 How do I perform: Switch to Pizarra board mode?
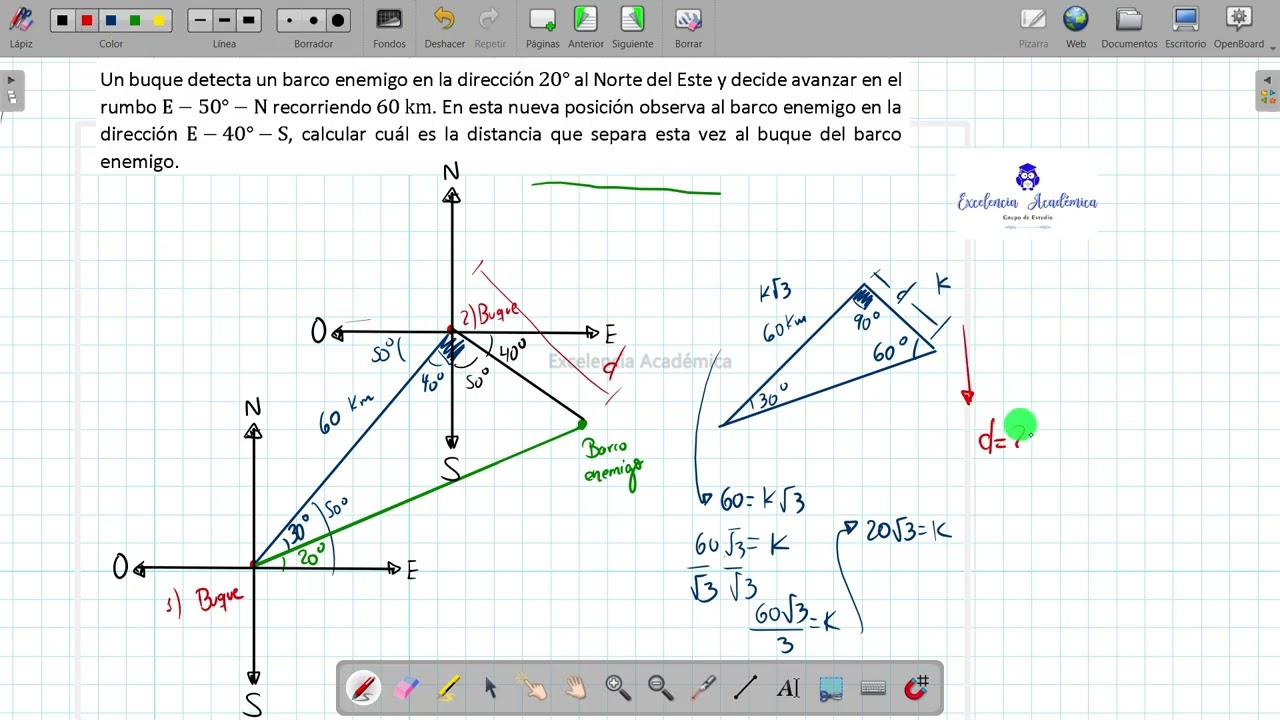(1033, 27)
